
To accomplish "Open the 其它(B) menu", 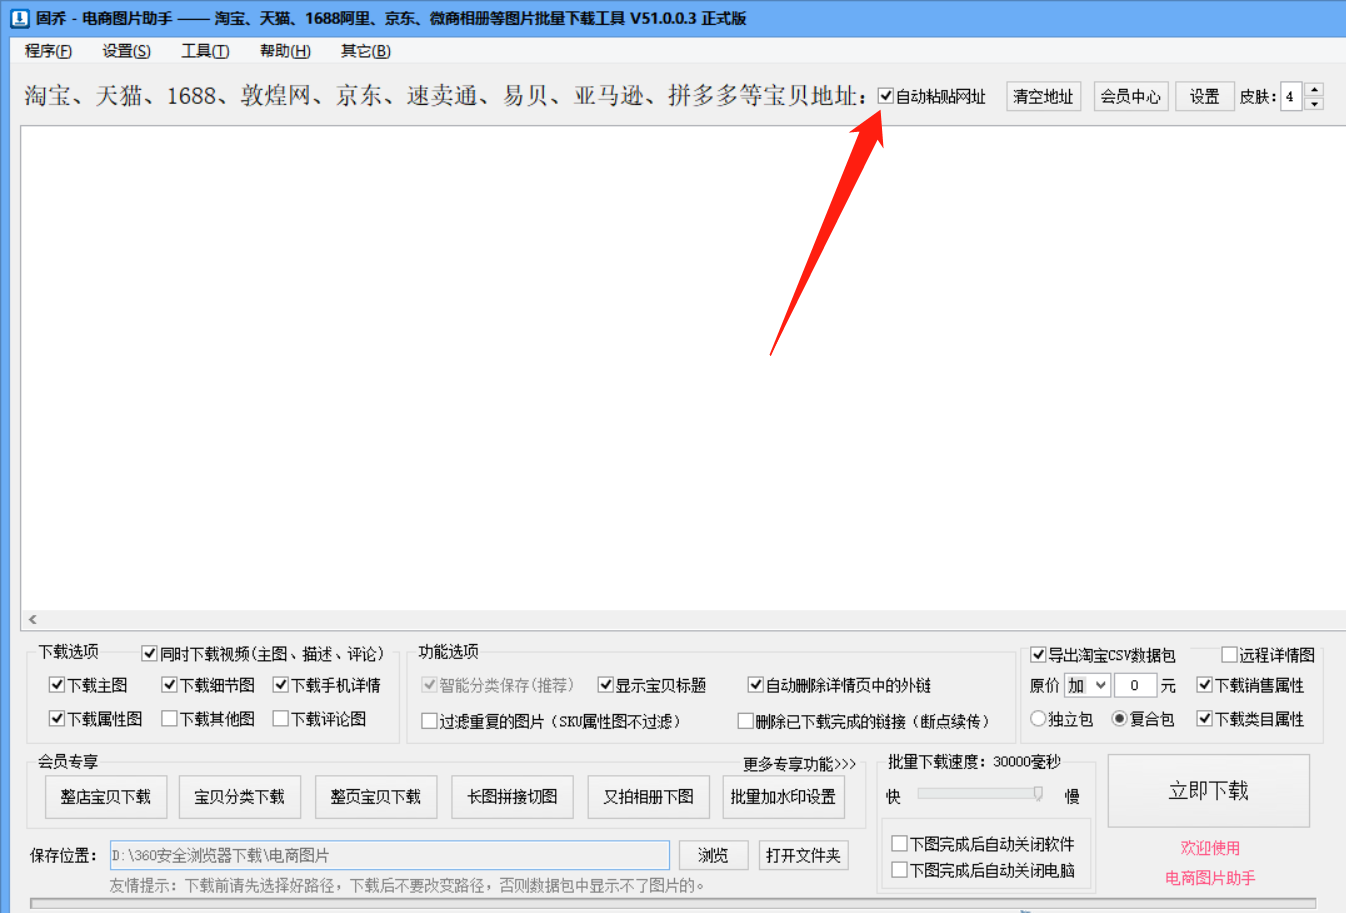I will pos(364,51).
